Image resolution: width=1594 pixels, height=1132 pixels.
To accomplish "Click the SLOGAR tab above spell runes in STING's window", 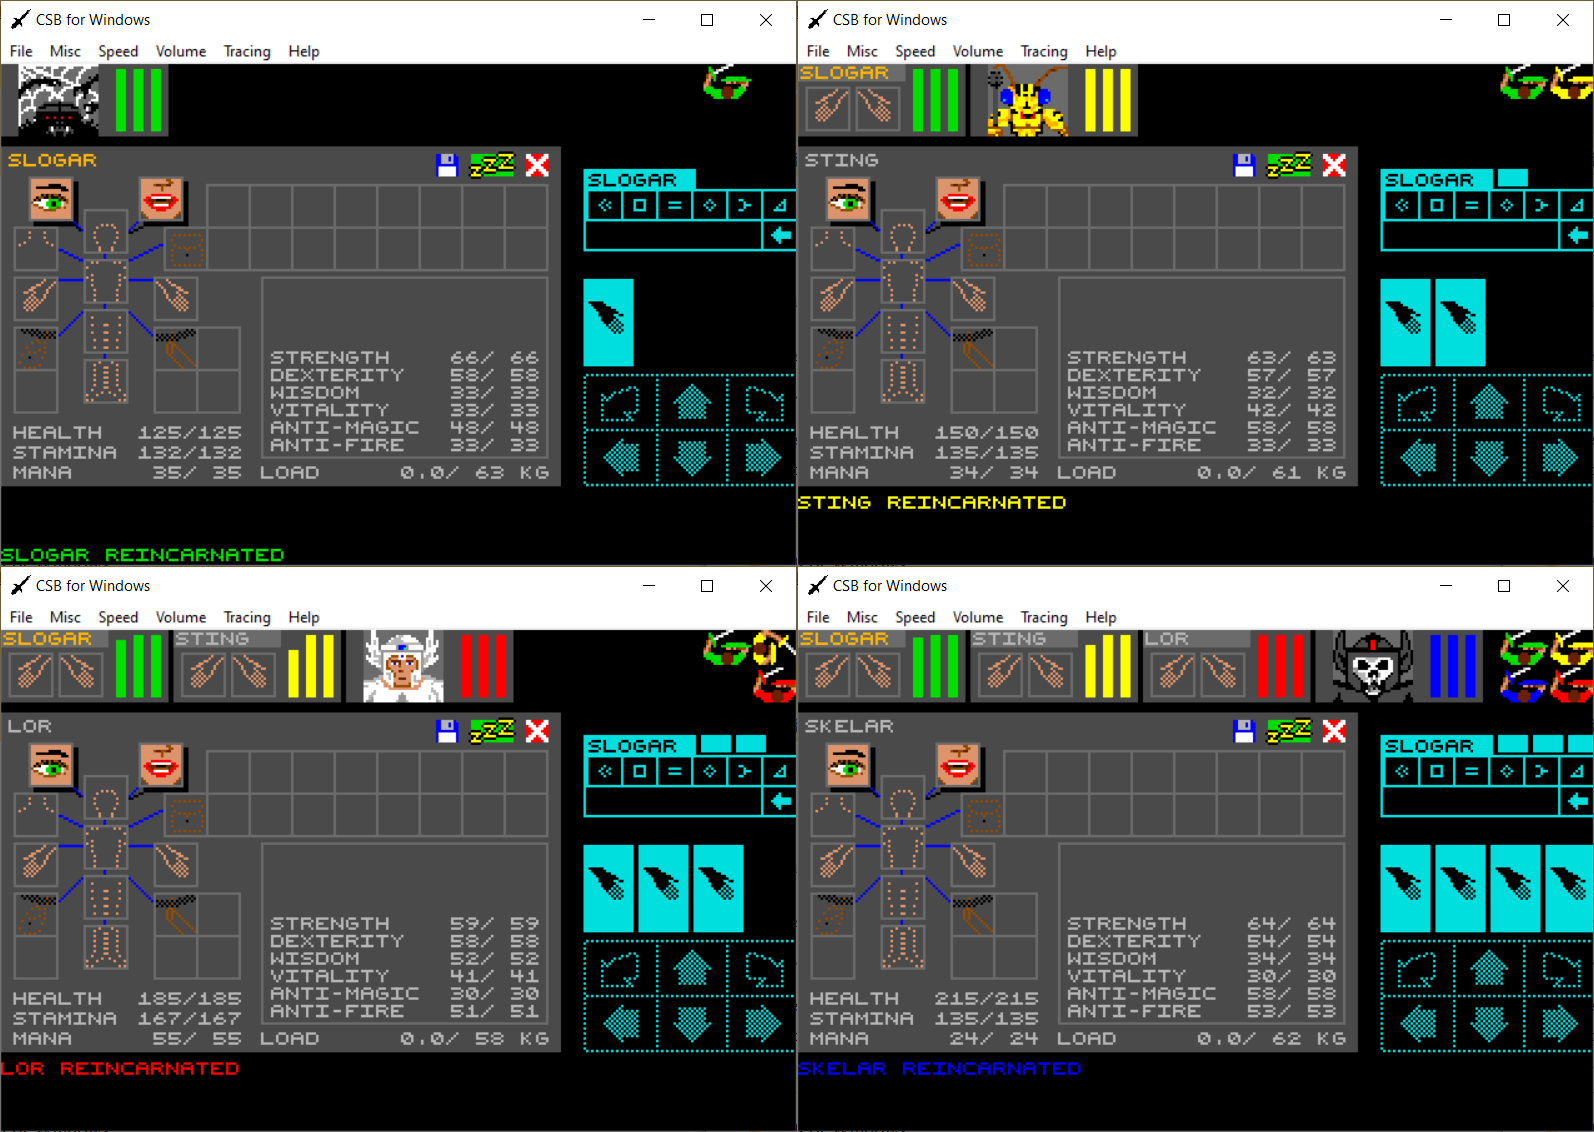I will point(1436,180).
